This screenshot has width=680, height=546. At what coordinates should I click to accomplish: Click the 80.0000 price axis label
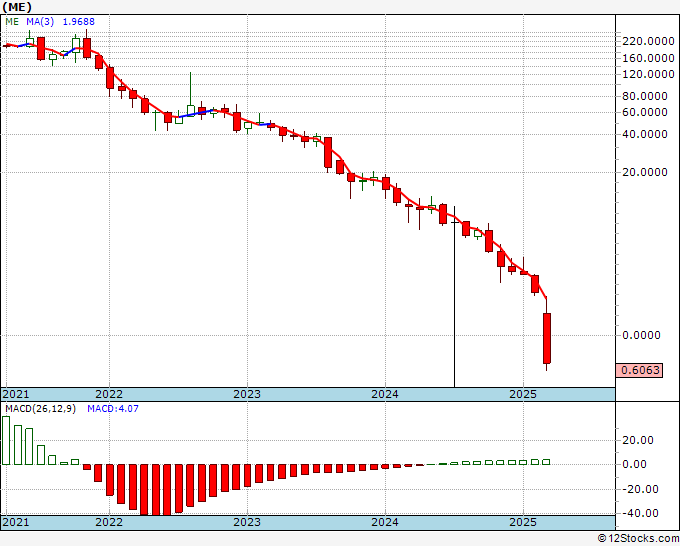click(645, 97)
